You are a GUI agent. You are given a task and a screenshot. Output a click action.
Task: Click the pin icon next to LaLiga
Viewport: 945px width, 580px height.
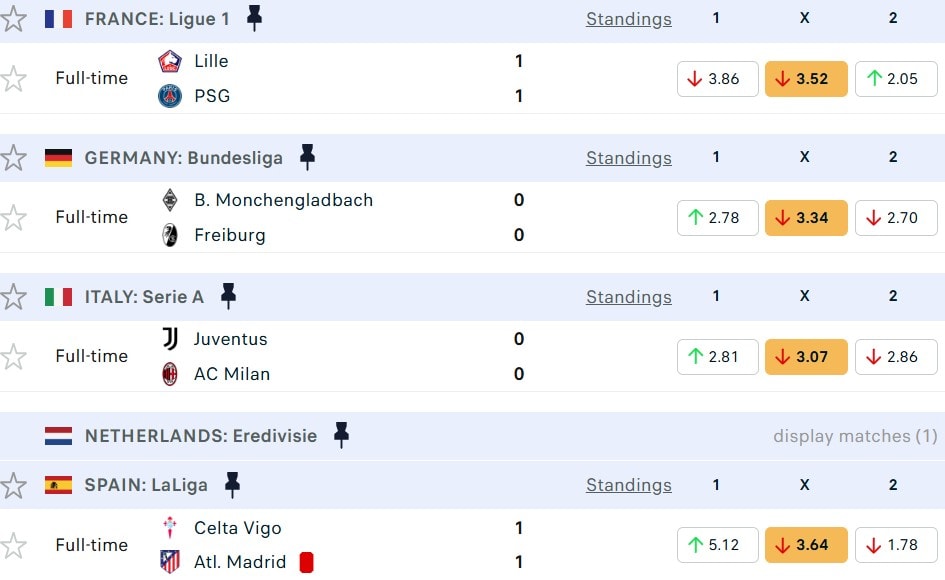(233, 485)
